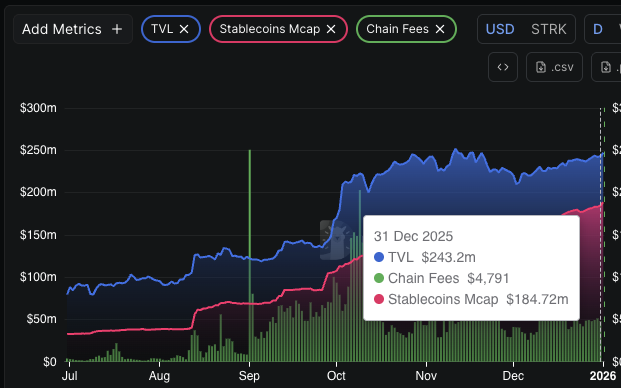Screen dimensions: 621x388
Task: Click the blue TVL dot in tooltip
Action: [379, 257]
